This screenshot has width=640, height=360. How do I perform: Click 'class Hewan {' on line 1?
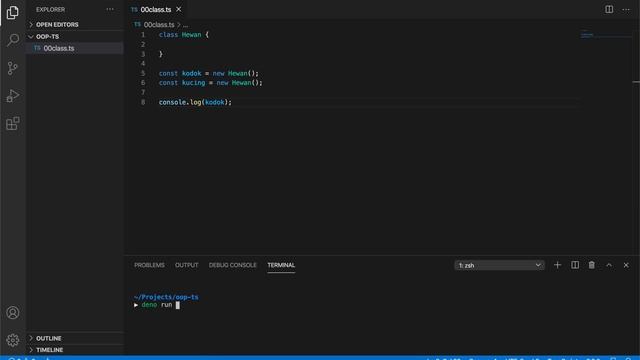[184, 35]
